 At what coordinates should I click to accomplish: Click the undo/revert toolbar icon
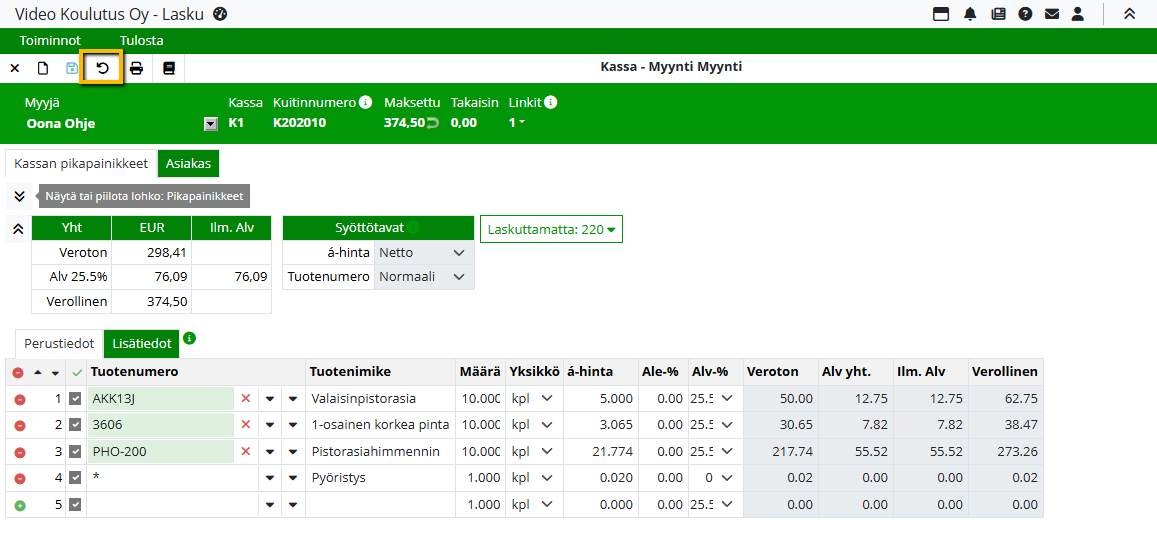tap(102, 68)
